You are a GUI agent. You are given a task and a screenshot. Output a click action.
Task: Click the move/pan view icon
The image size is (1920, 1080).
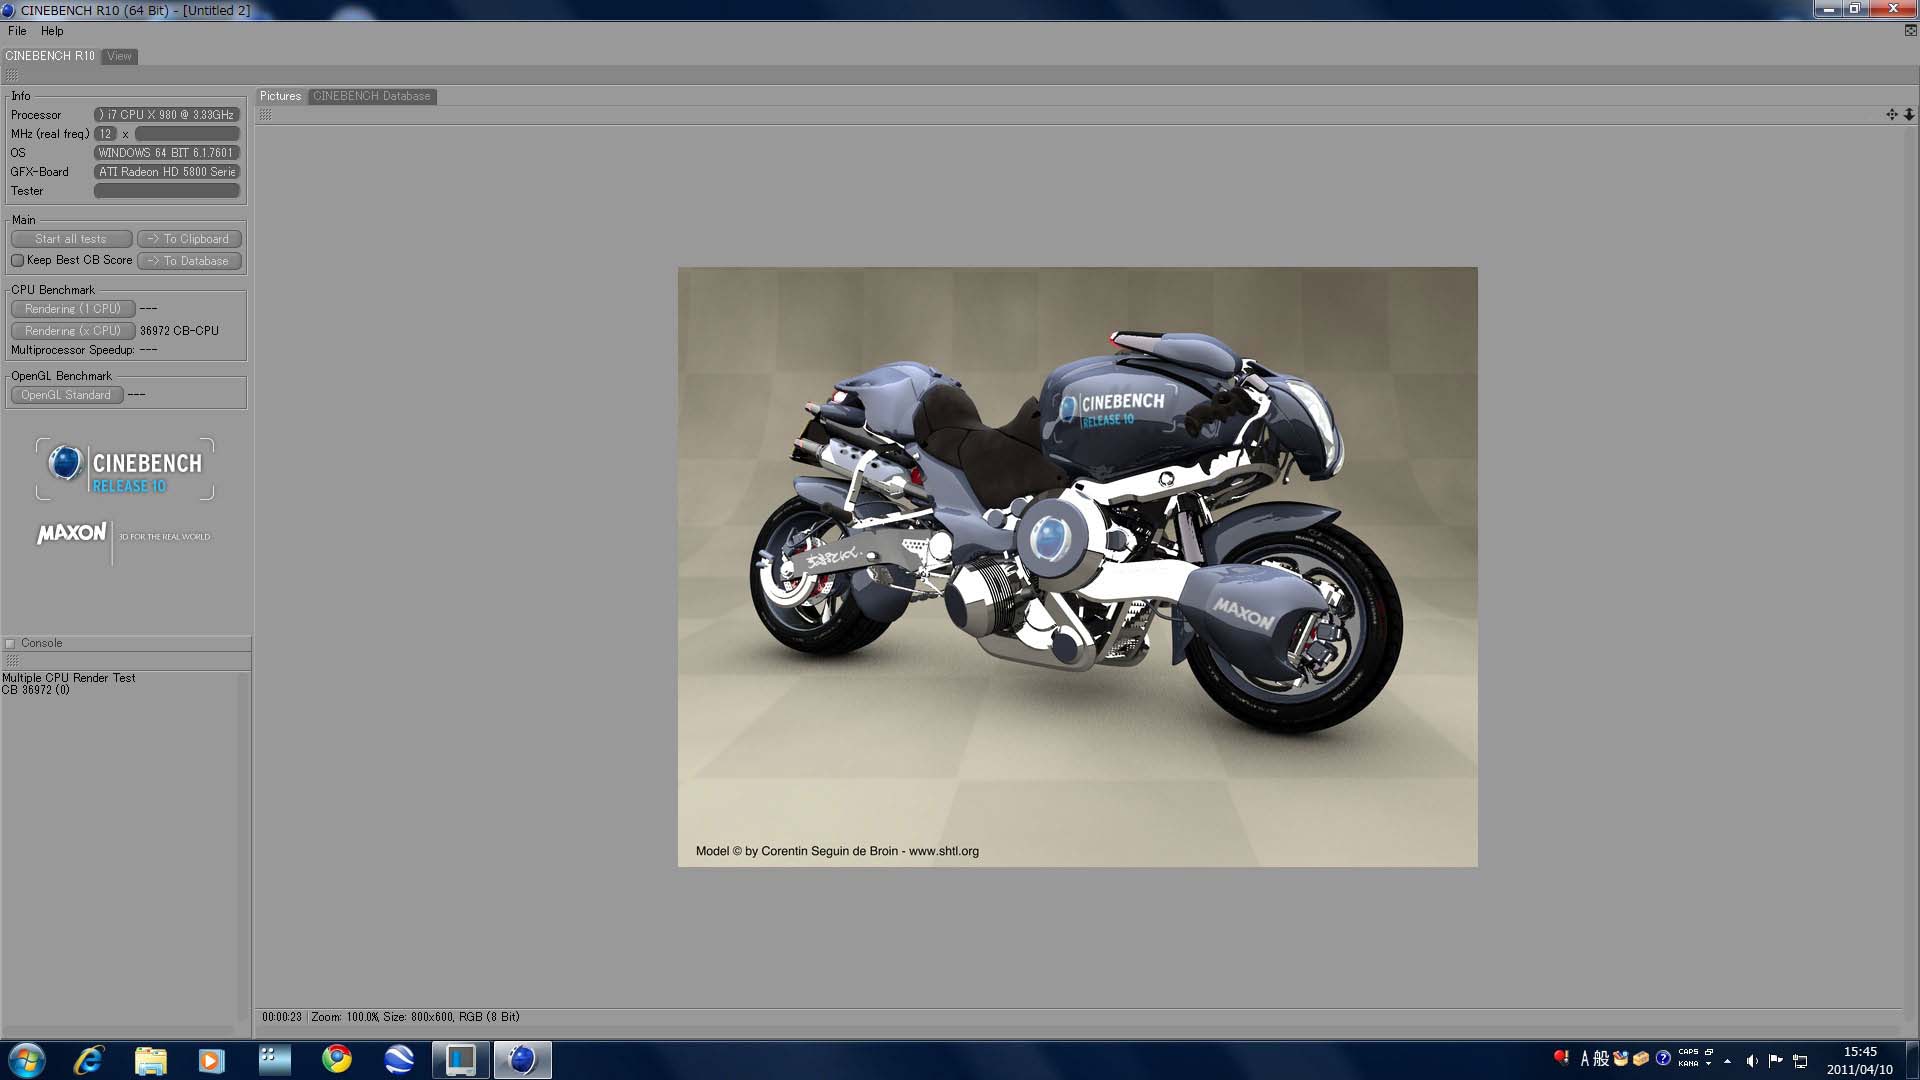click(1891, 115)
